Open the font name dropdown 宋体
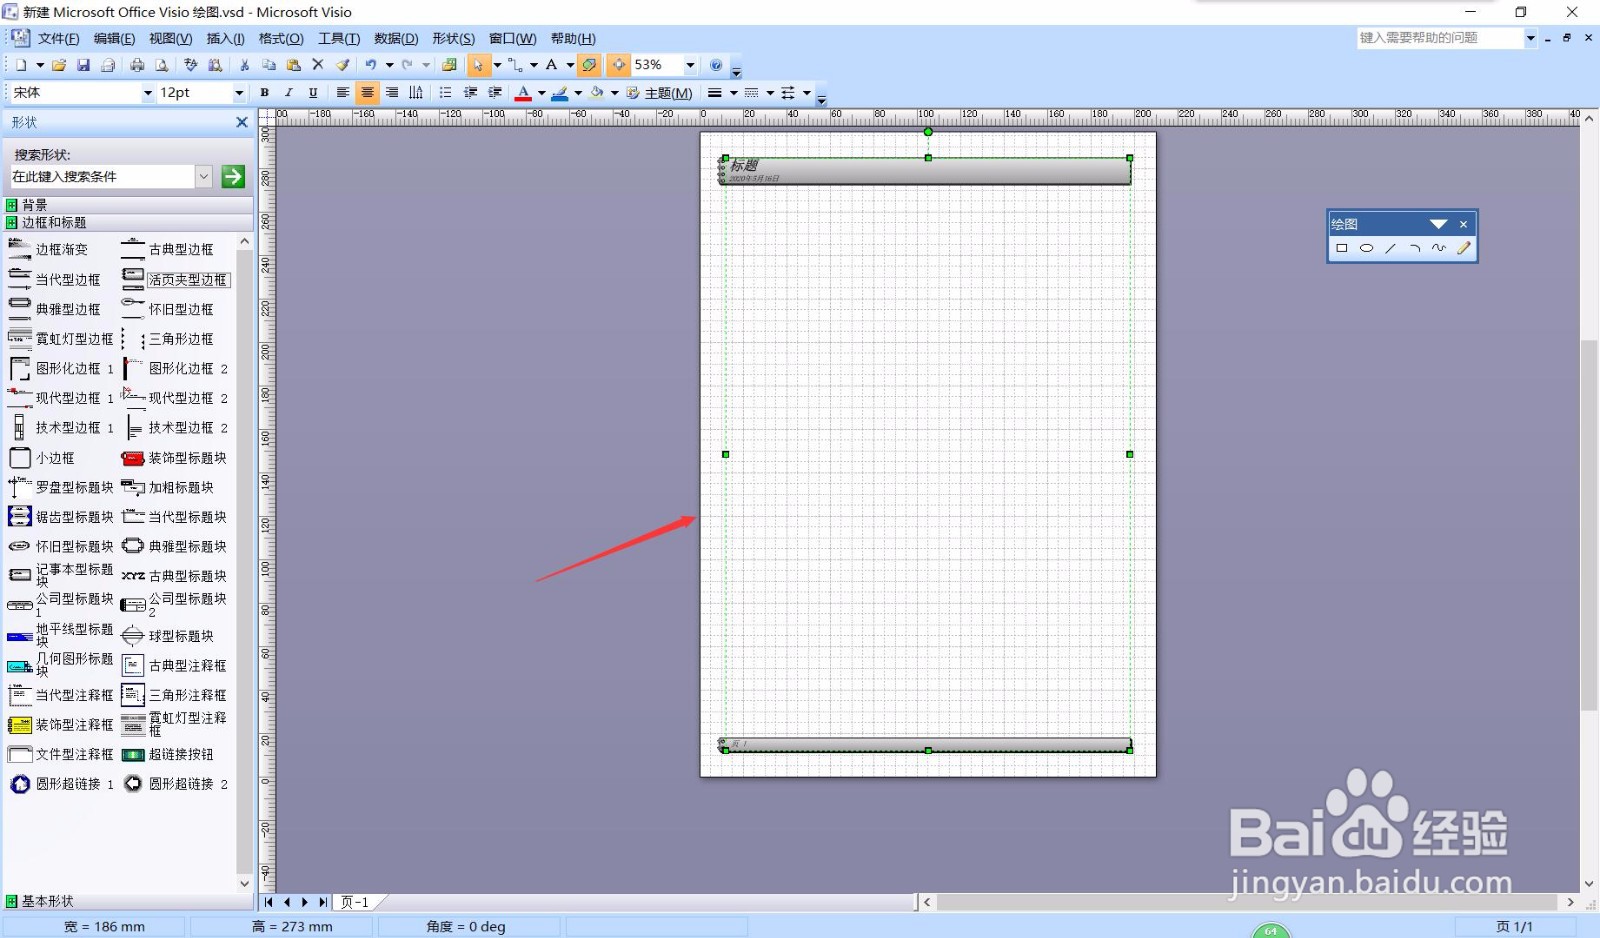 (148, 93)
